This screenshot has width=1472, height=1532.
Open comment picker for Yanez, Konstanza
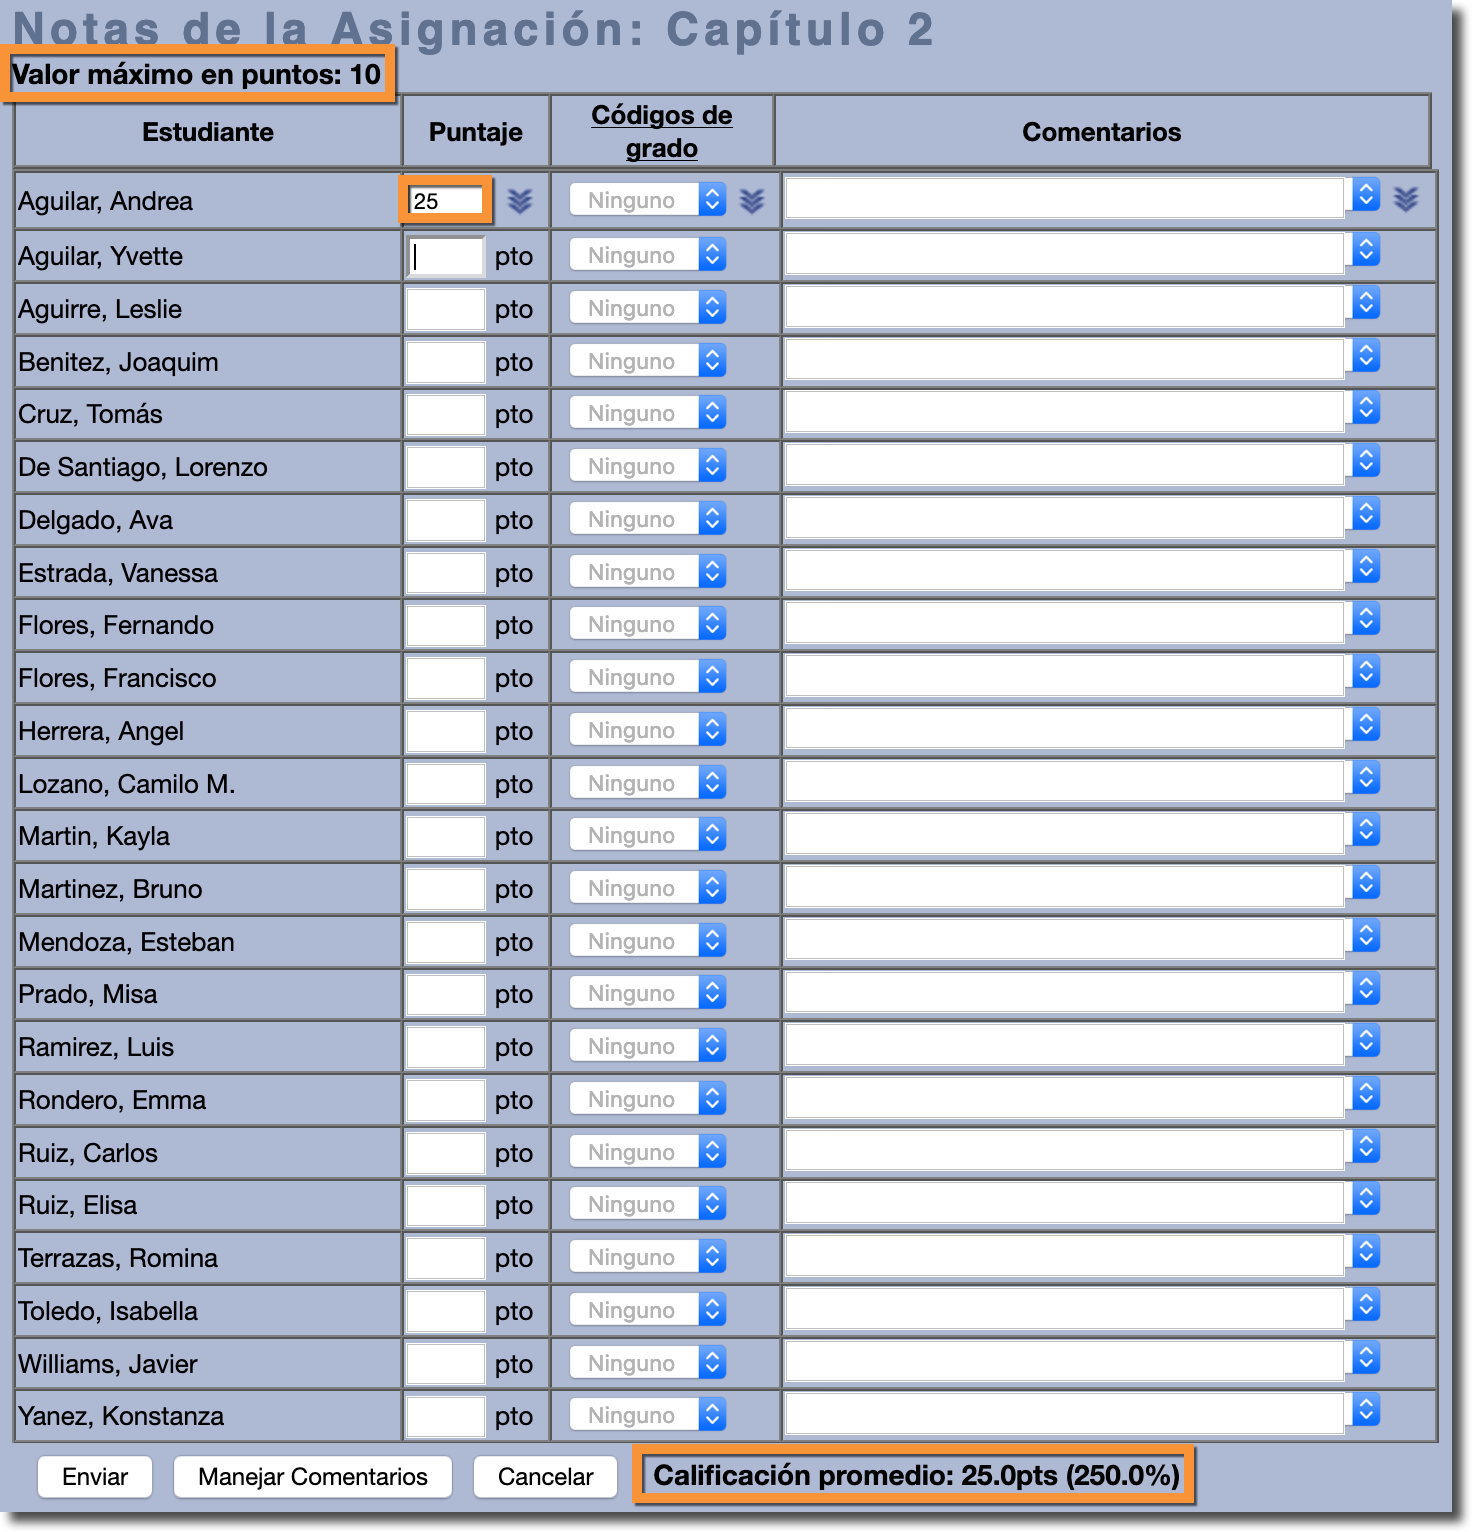coord(1366,1410)
